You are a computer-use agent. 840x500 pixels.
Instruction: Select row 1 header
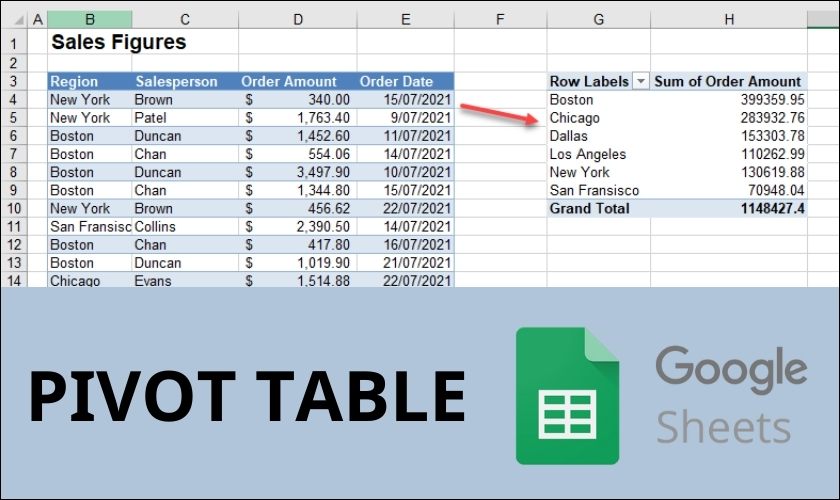(x=14, y=42)
